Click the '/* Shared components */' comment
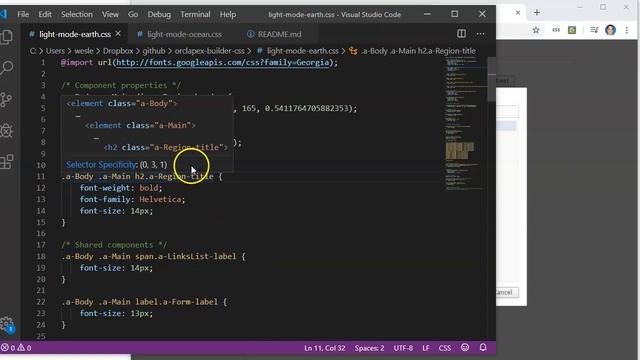The width and height of the screenshot is (640, 360). (x=114, y=245)
